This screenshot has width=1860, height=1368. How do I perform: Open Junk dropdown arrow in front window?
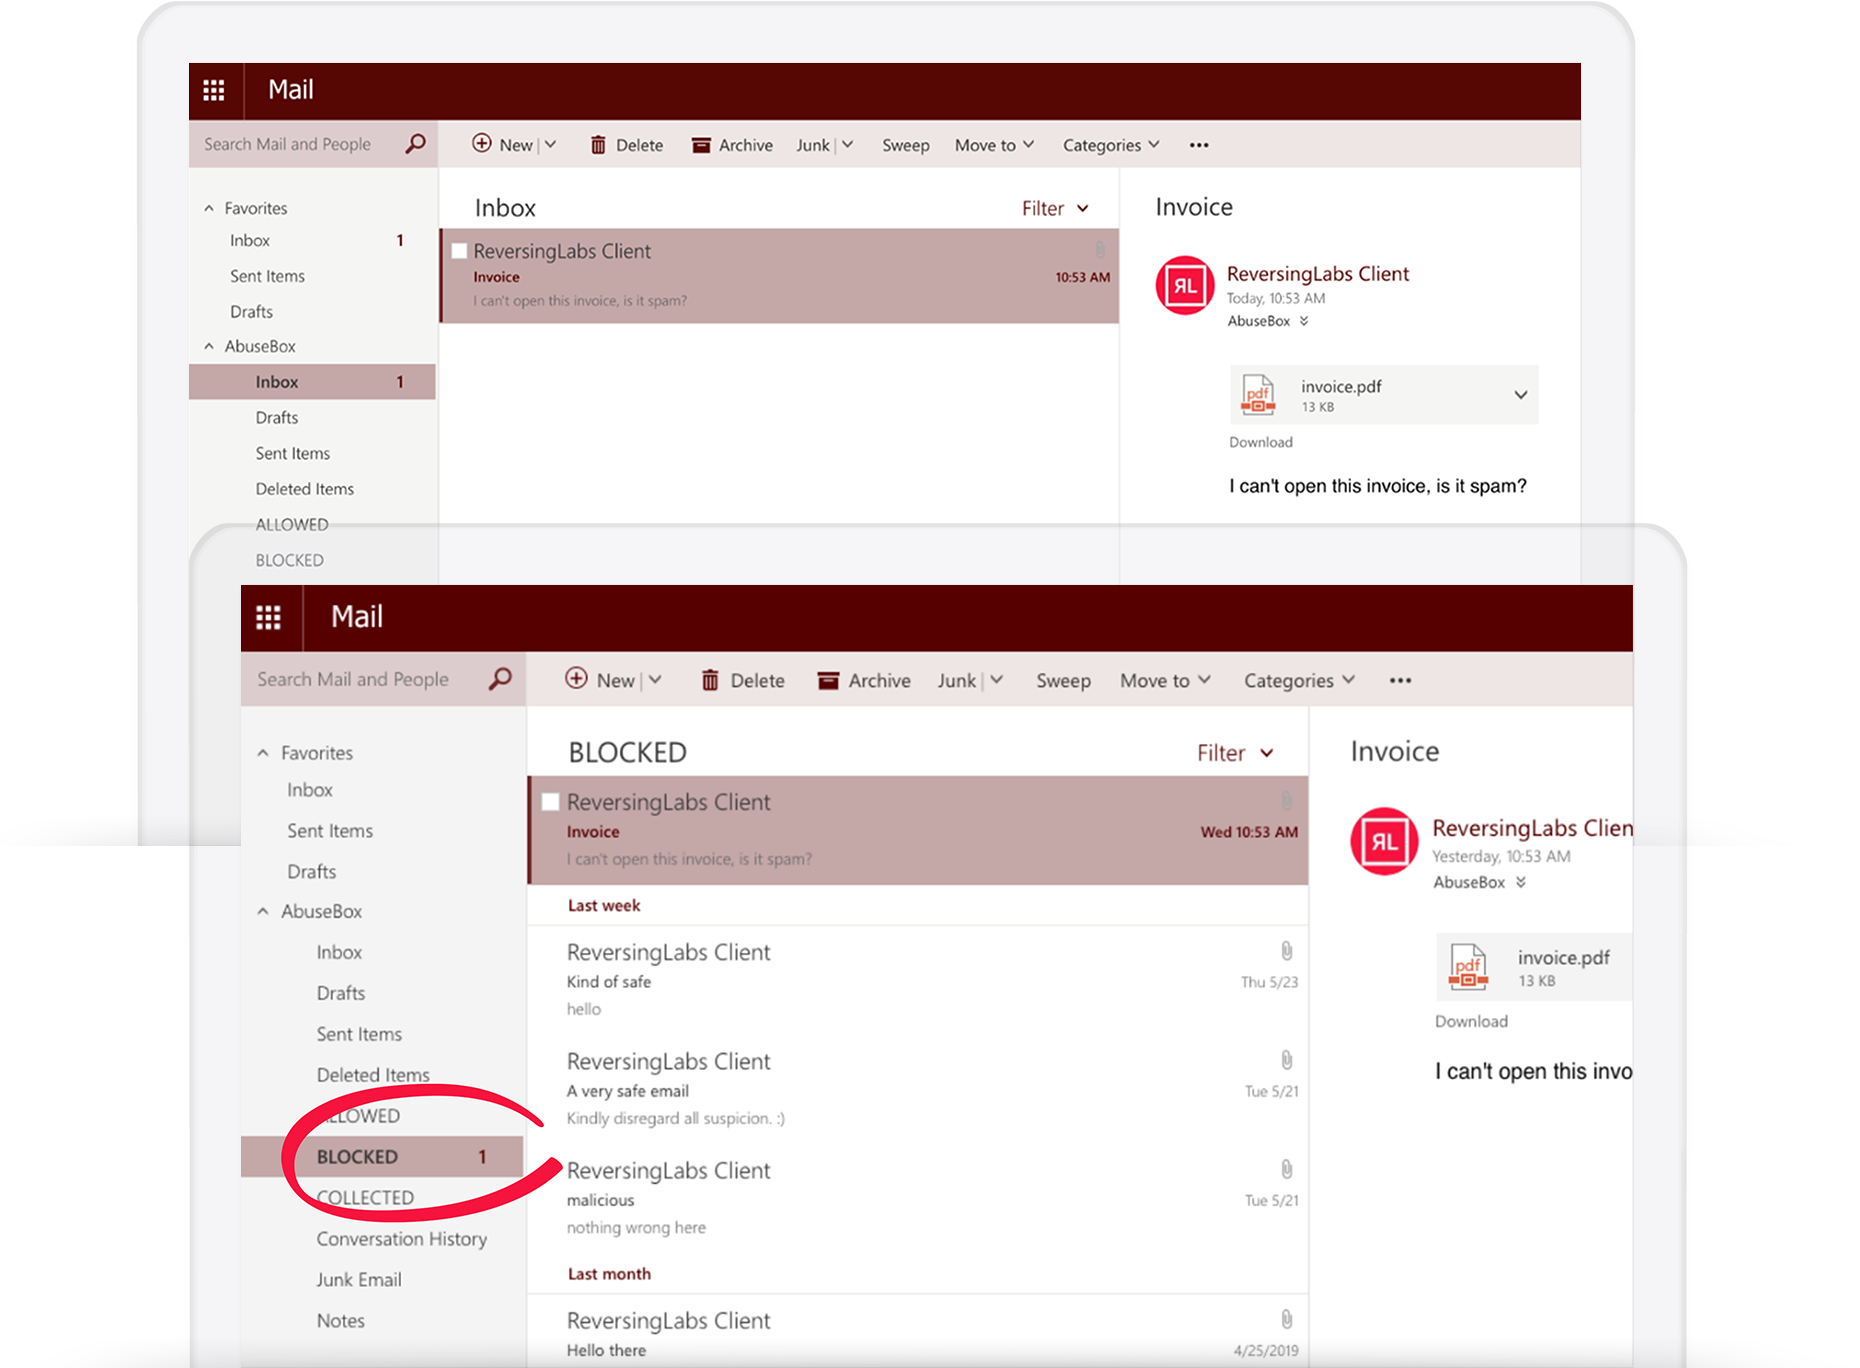coord(996,680)
